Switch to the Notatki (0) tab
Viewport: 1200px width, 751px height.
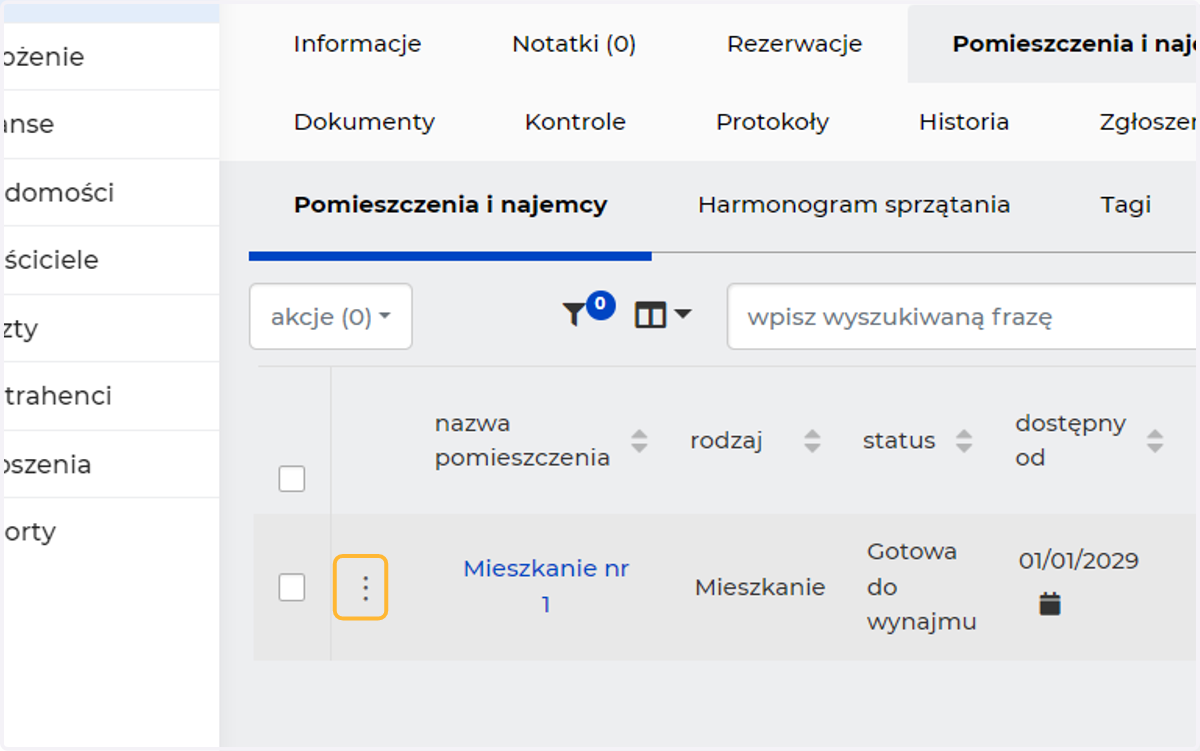574,44
